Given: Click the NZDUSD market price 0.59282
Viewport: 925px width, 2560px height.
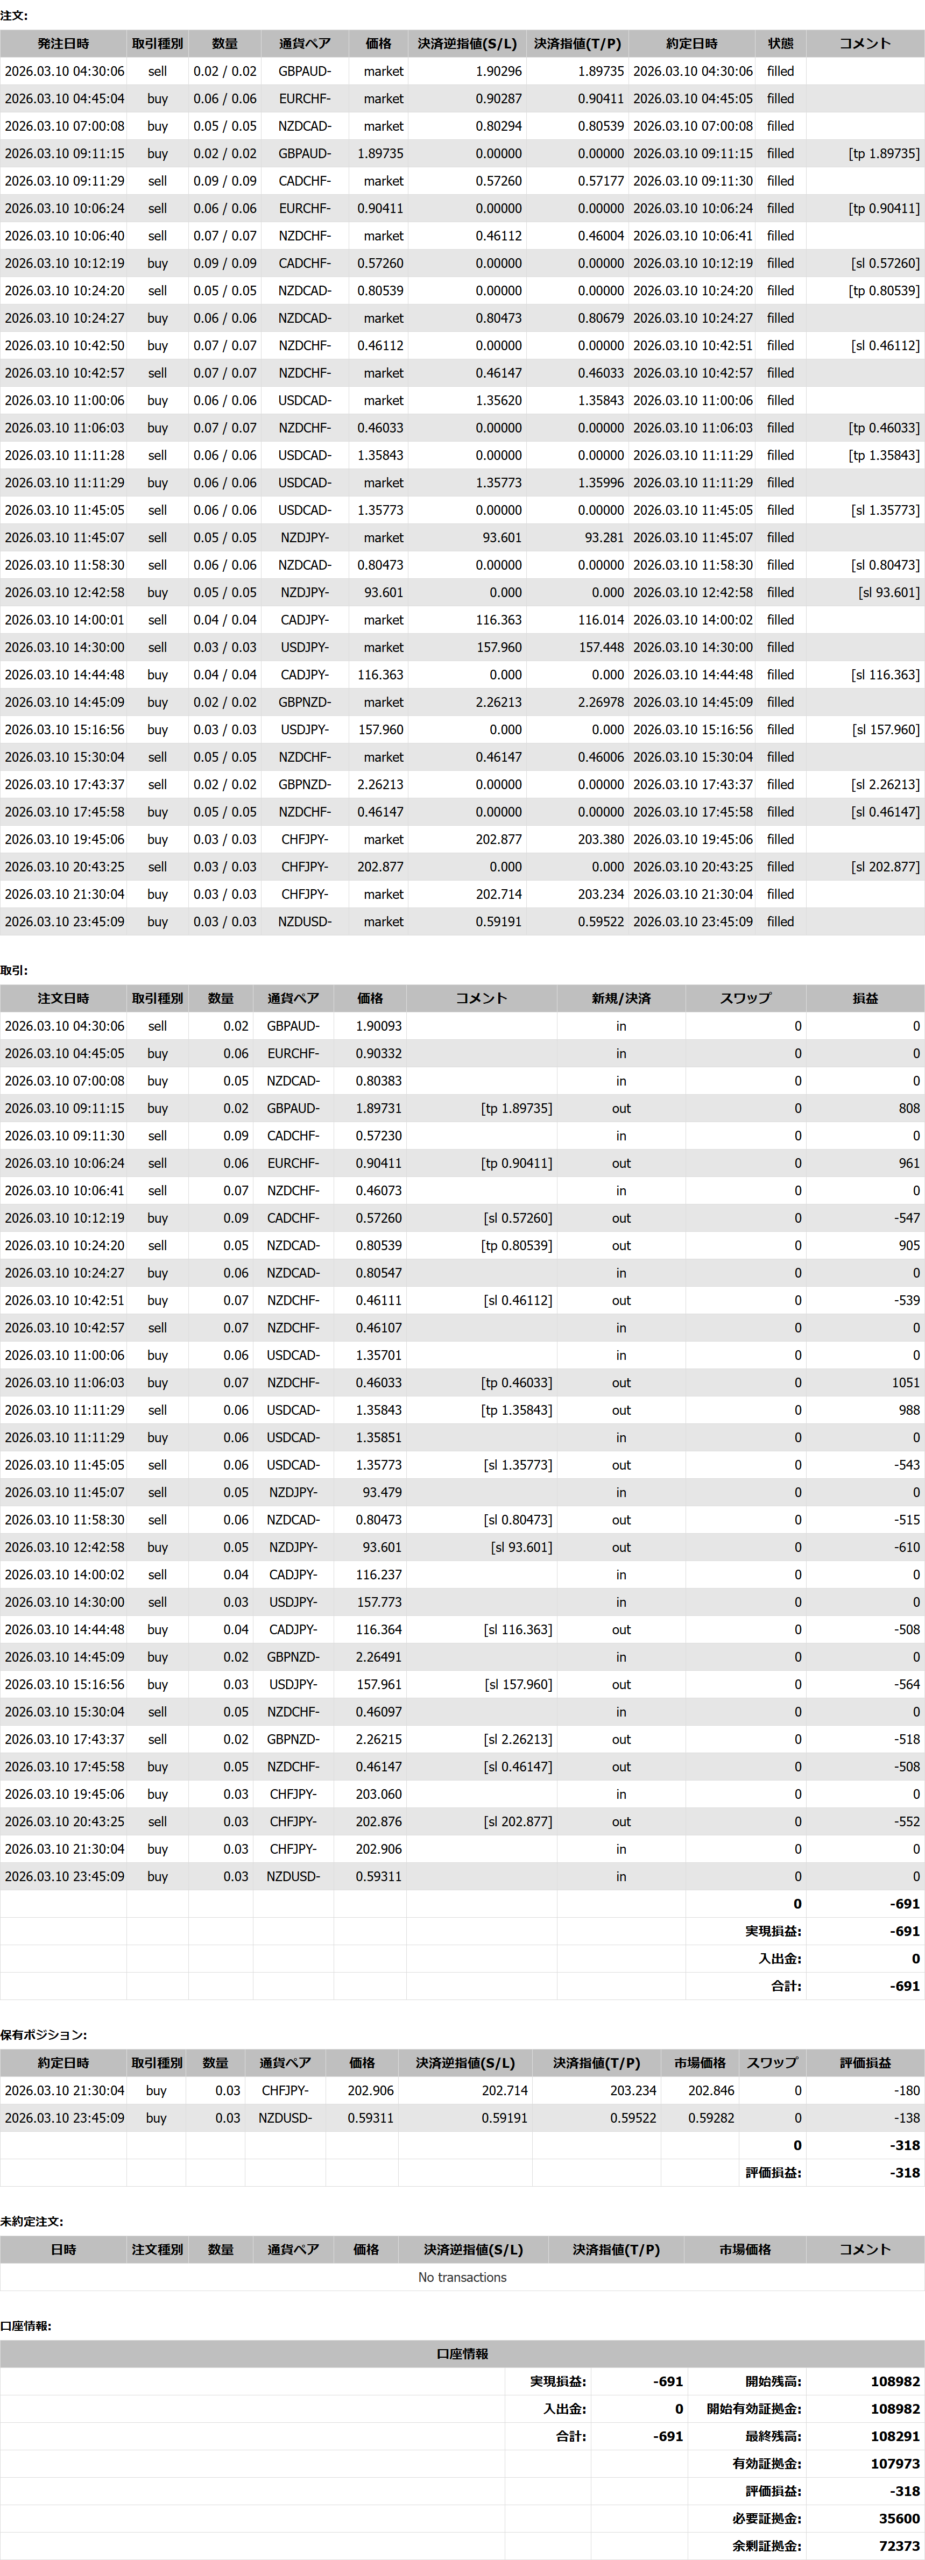Looking at the screenshot, I should (710, 2118).
